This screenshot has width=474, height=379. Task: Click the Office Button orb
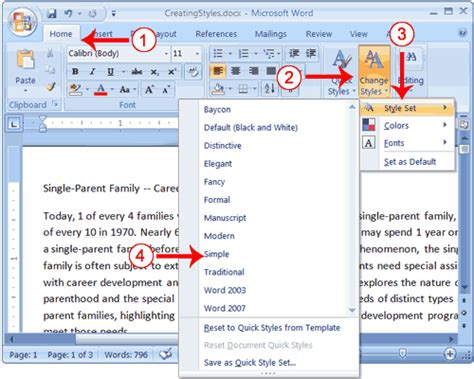[x=22, y=21]
